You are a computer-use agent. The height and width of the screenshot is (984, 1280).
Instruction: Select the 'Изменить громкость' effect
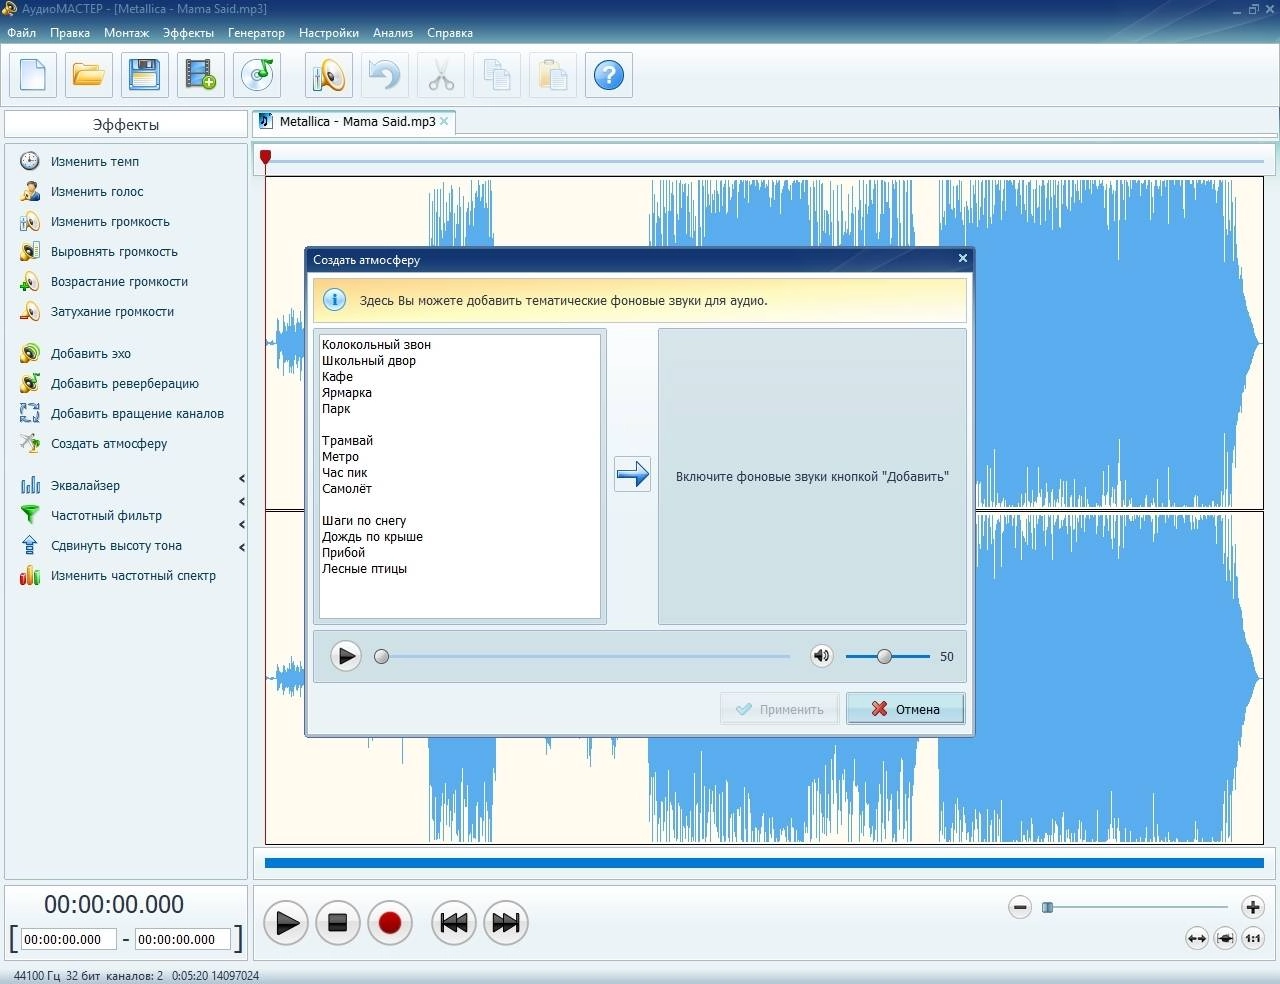pyautogui.click(x=110, y=221)
